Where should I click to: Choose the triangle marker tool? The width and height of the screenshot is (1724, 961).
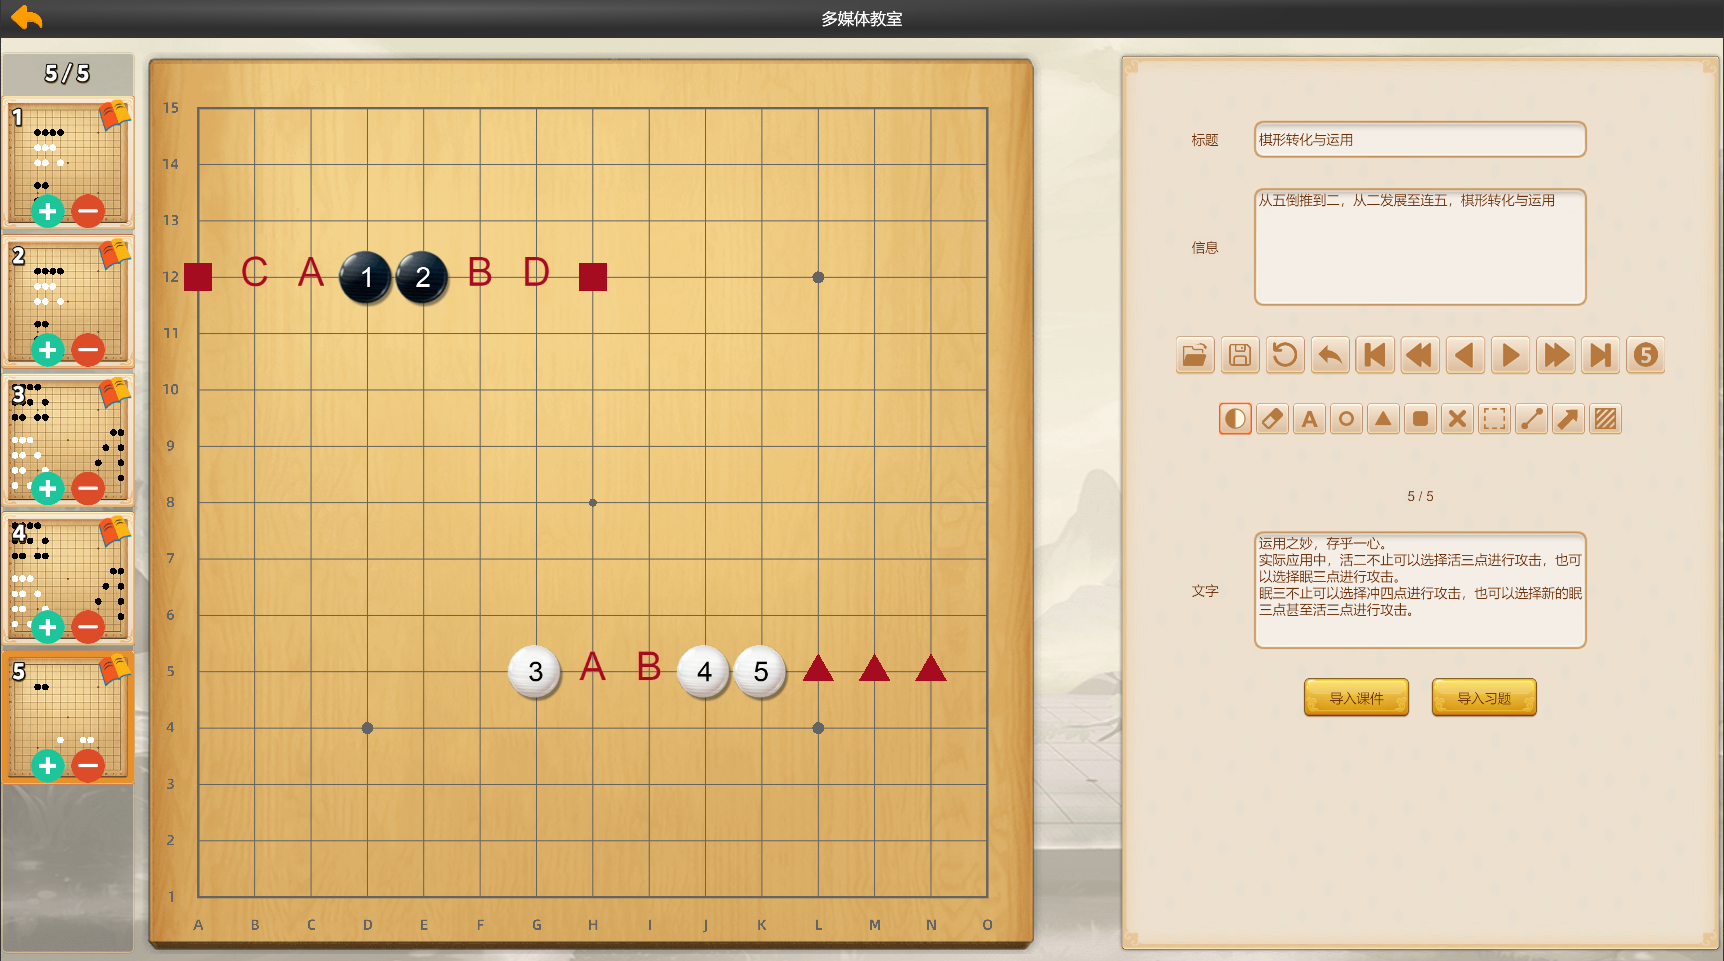pyautogui.click(x=1383, y=419)
